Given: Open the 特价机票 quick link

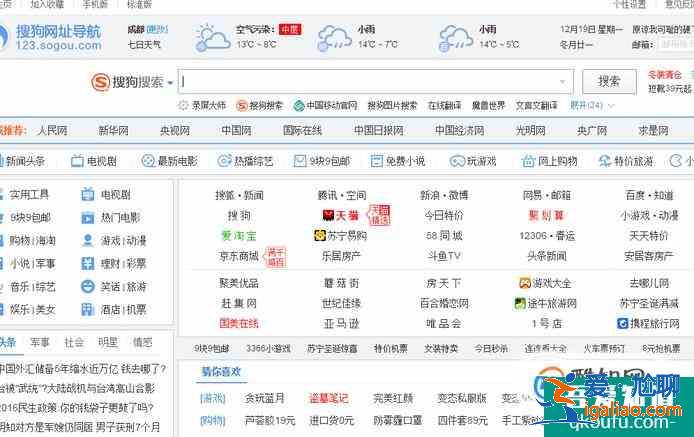Looking at the screenshot, I should coord(390,348).
